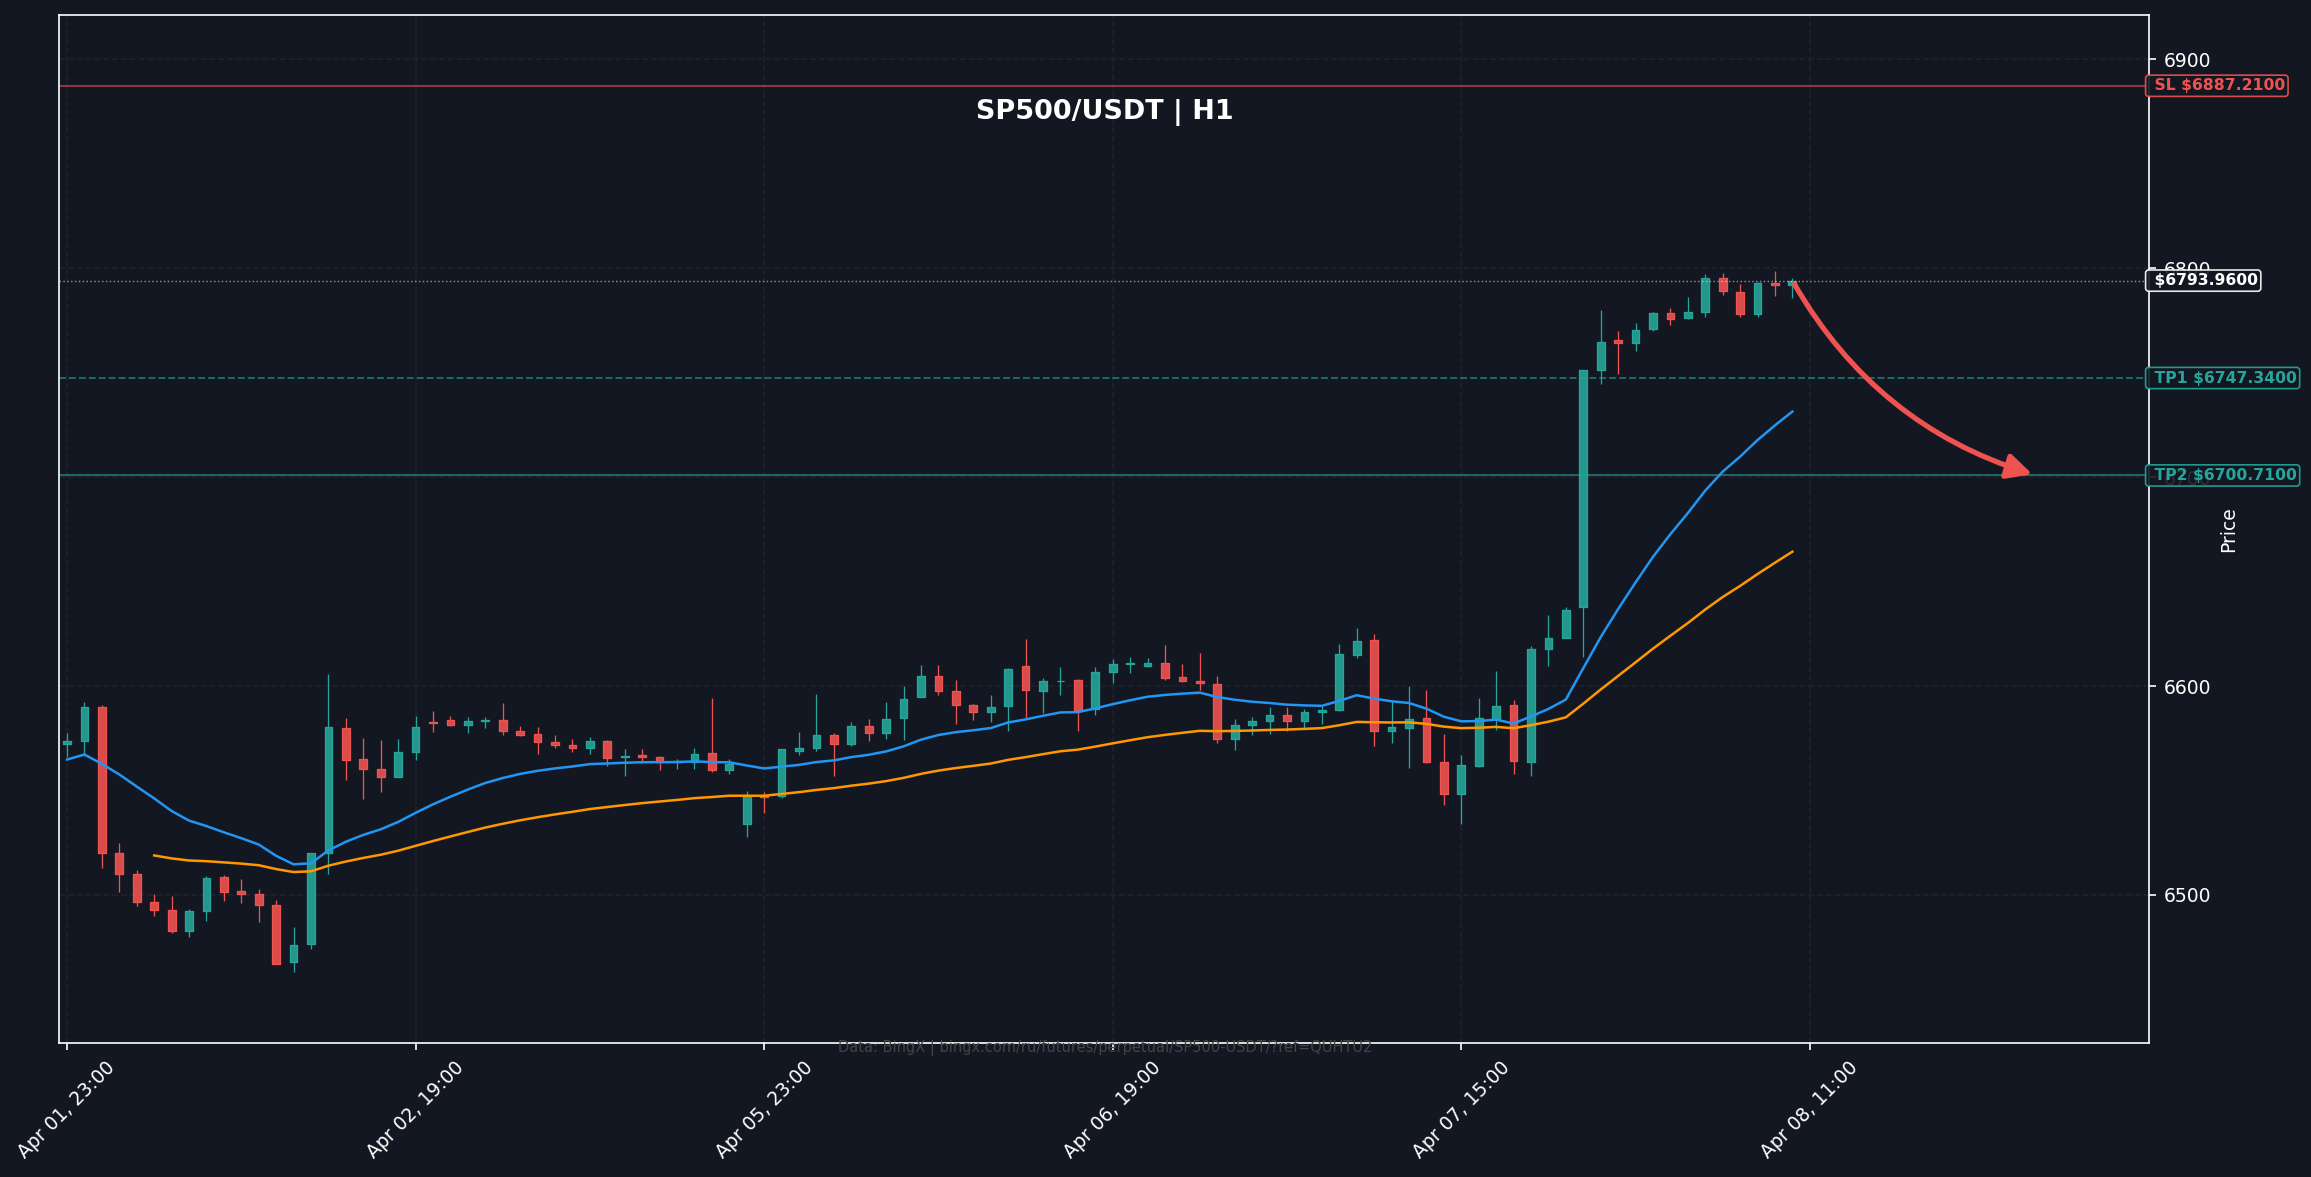The height and width of the screenshot is (1177, 2311).
Task: Click the Apr 01, 23:00 time axis label
Action: pos(67,1109)
